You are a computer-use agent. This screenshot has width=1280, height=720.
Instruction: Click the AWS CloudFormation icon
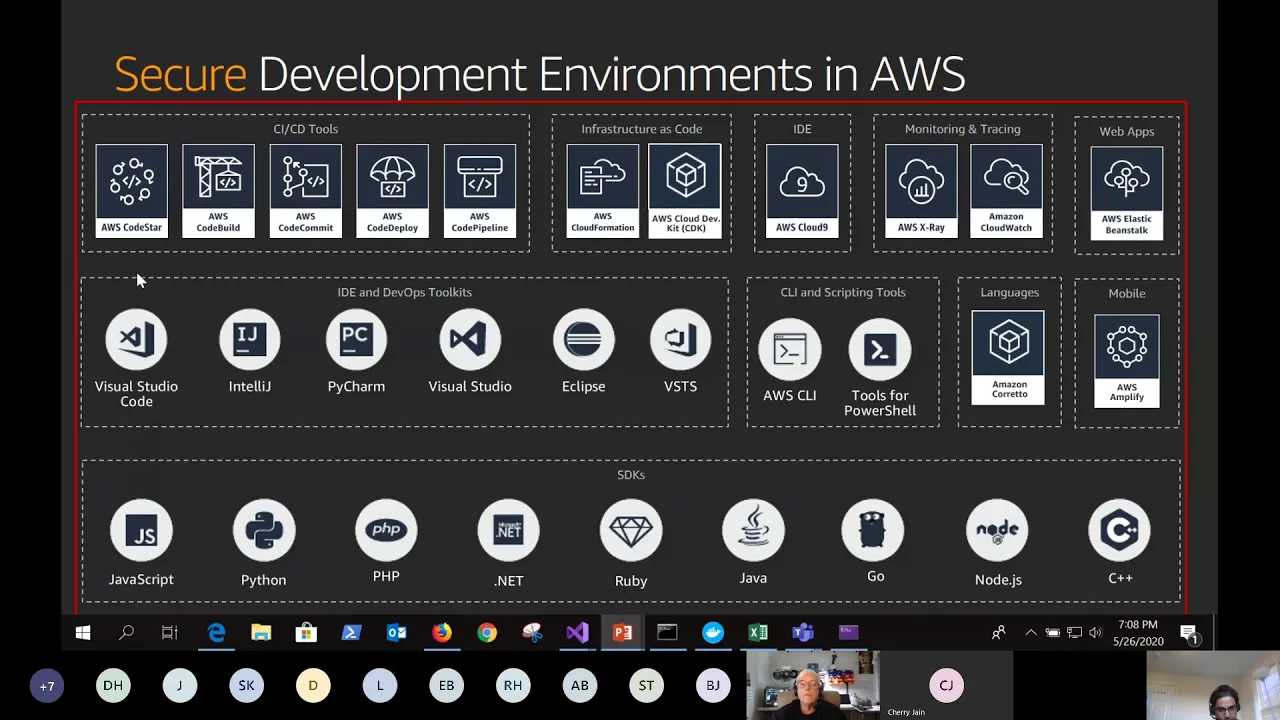[602, 191]
